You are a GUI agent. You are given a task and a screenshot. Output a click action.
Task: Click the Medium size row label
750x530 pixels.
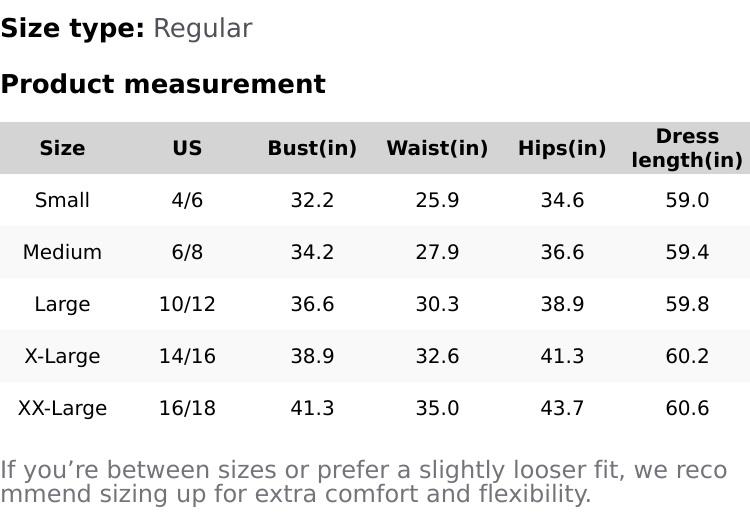click(62, 252)
